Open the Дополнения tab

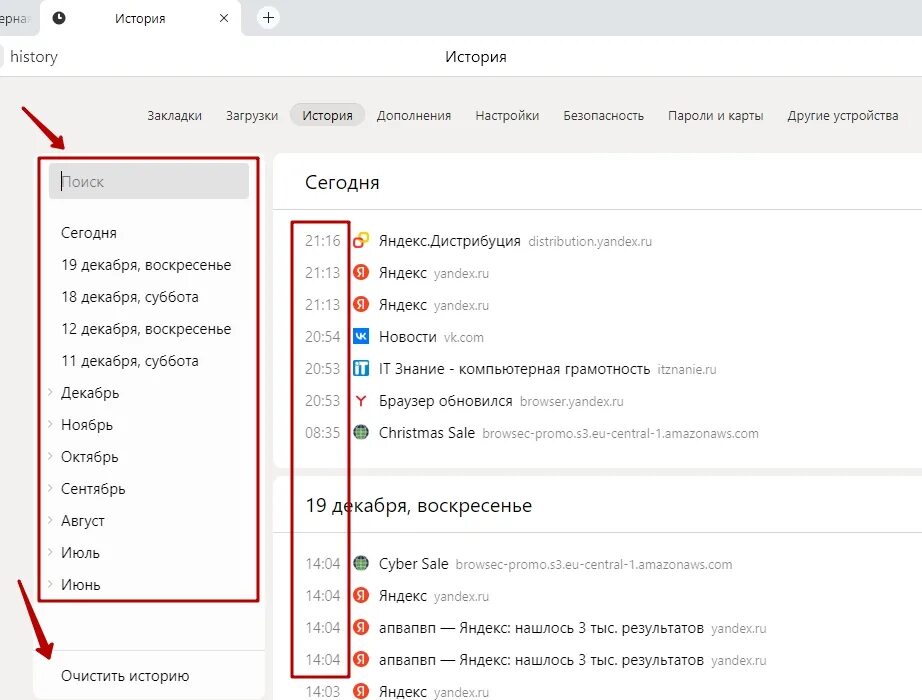(x=414, y=115)
